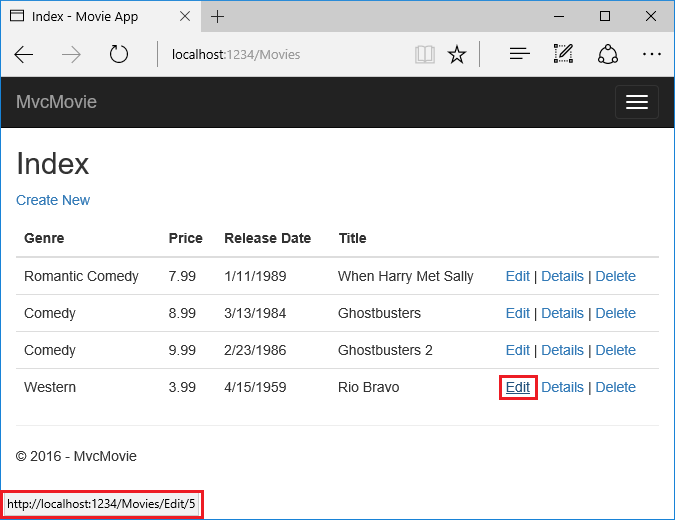Click the forward navigation arrow

pos(71,55)
